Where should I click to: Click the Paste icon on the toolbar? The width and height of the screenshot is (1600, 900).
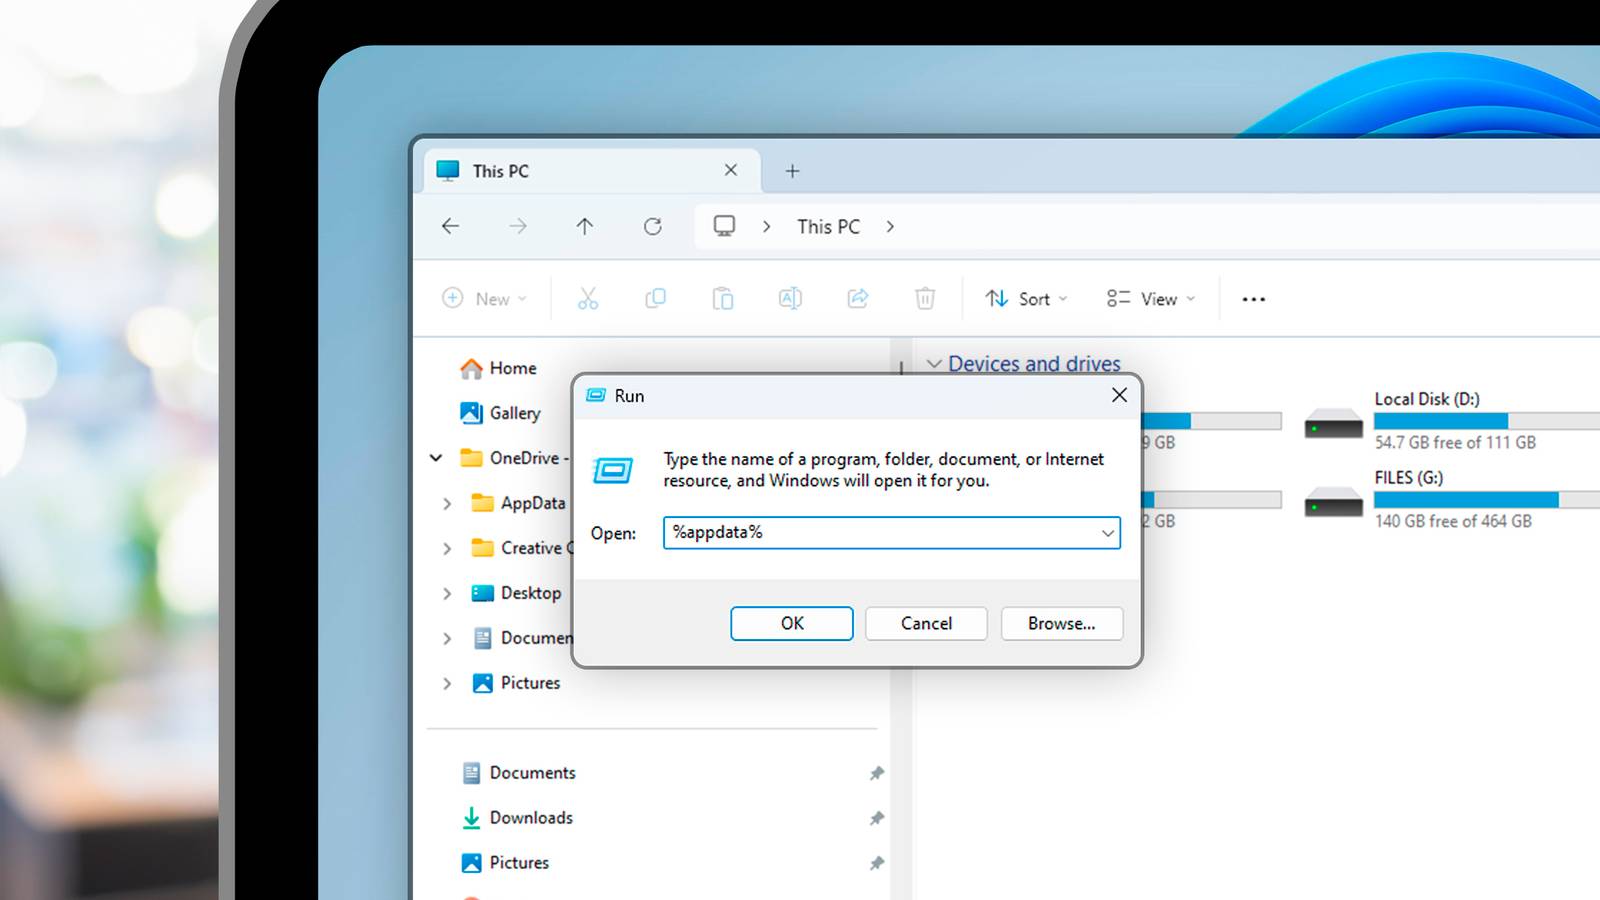[722, 298]
